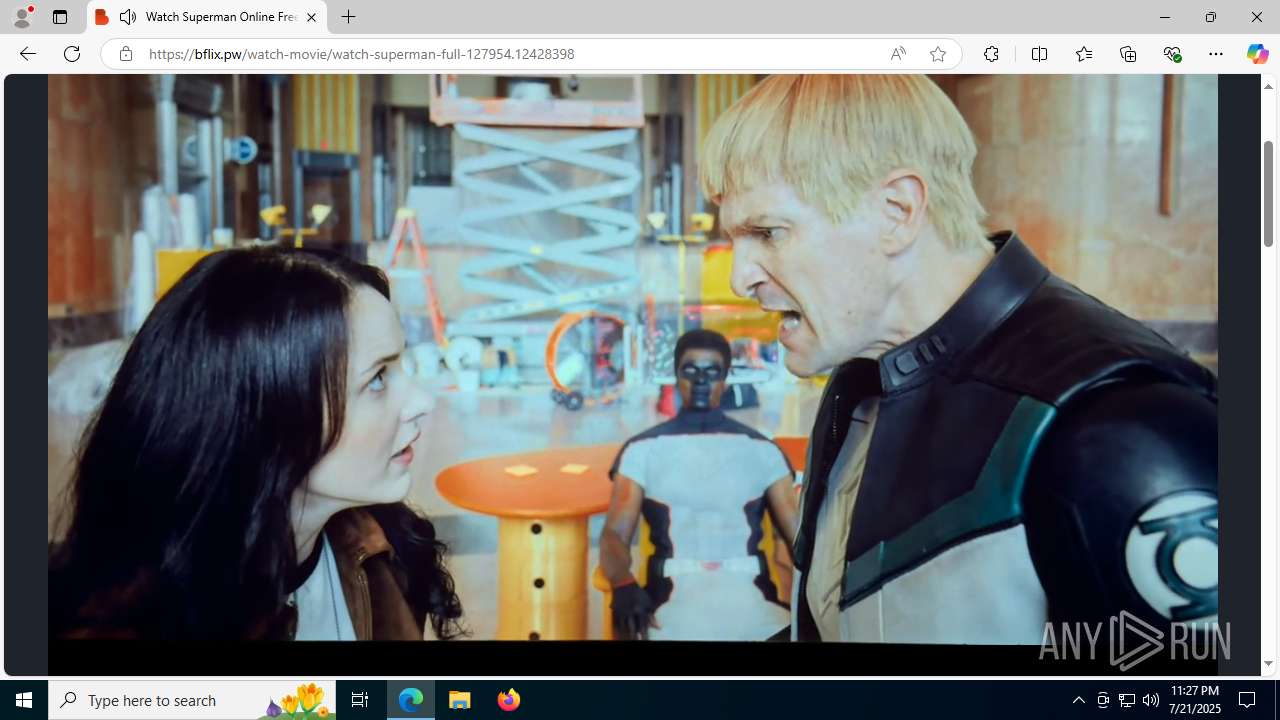Minimize the Edge window
Image resolution: width=1280 pixels, height=720 pixels.
(x=1164, y=17)
